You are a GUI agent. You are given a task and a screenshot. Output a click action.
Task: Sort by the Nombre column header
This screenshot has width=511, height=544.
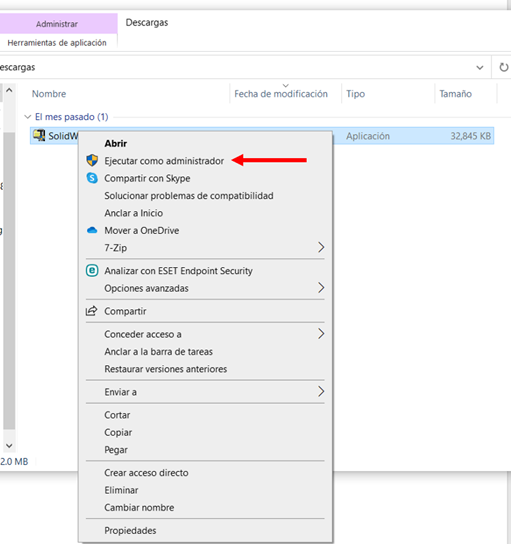[x=49, y=94]
